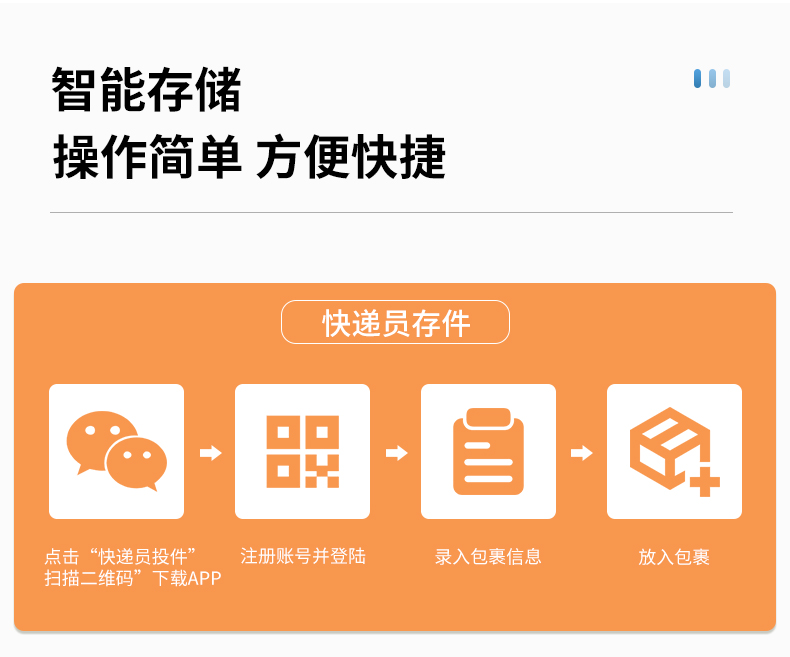This screenshot has height=657, width=790.
Task: Click the WeChat chat bubbles icon
Action: pos(116,451)
